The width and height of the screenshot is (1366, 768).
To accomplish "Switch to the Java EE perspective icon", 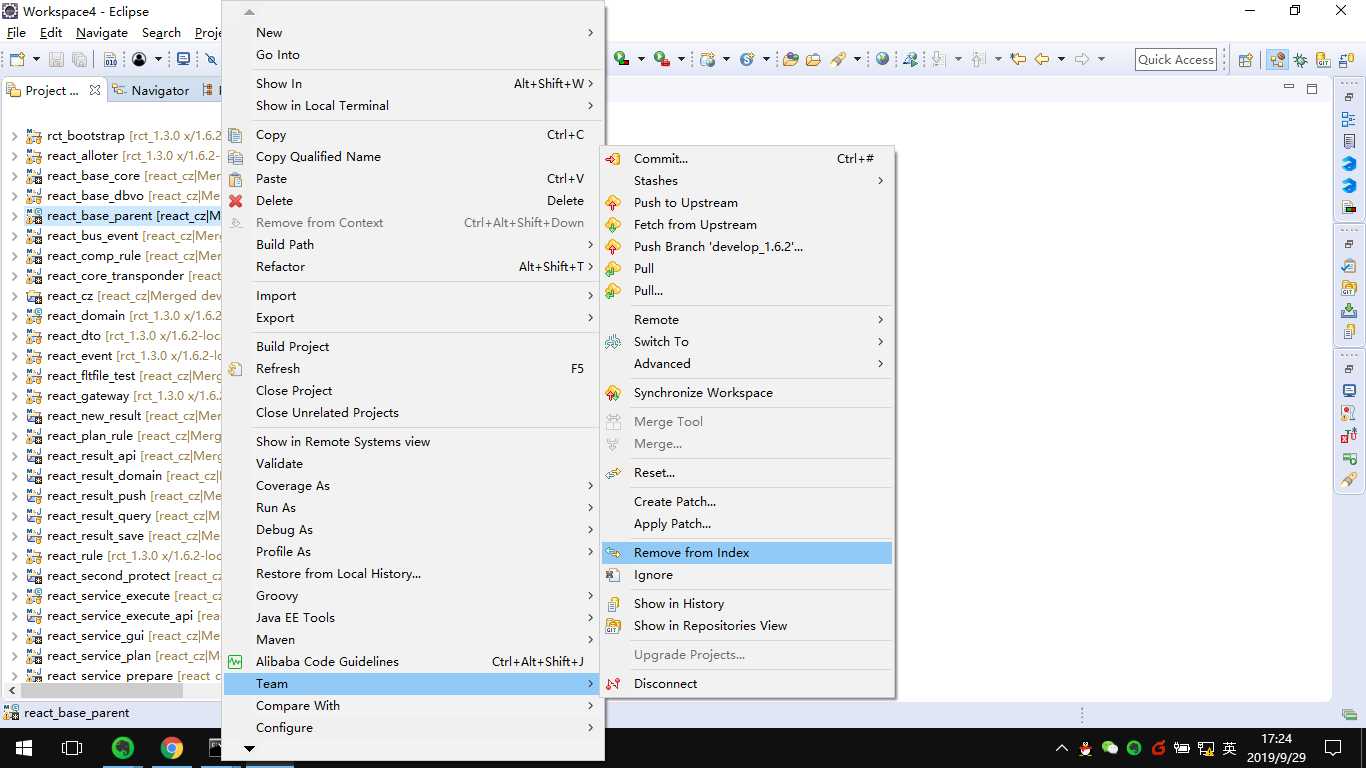I will point(1277,60).
